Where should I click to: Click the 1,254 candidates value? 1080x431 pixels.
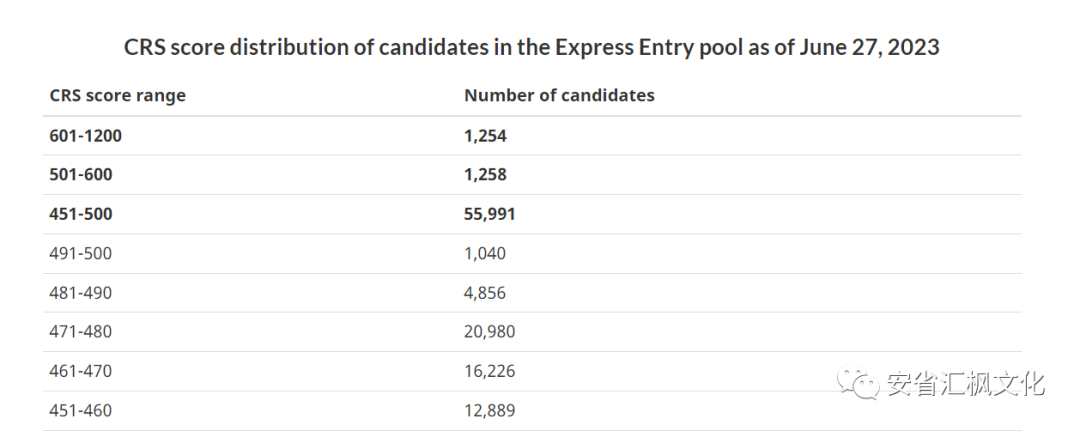pyautogui.click(x=486, y=136)
